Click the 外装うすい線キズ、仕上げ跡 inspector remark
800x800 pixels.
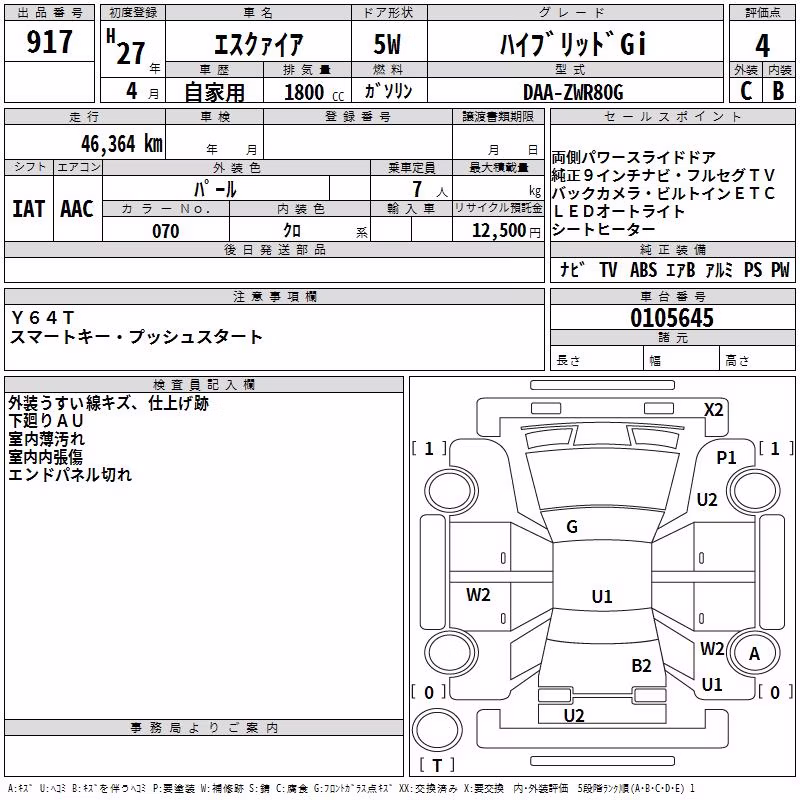pos(109,403)
